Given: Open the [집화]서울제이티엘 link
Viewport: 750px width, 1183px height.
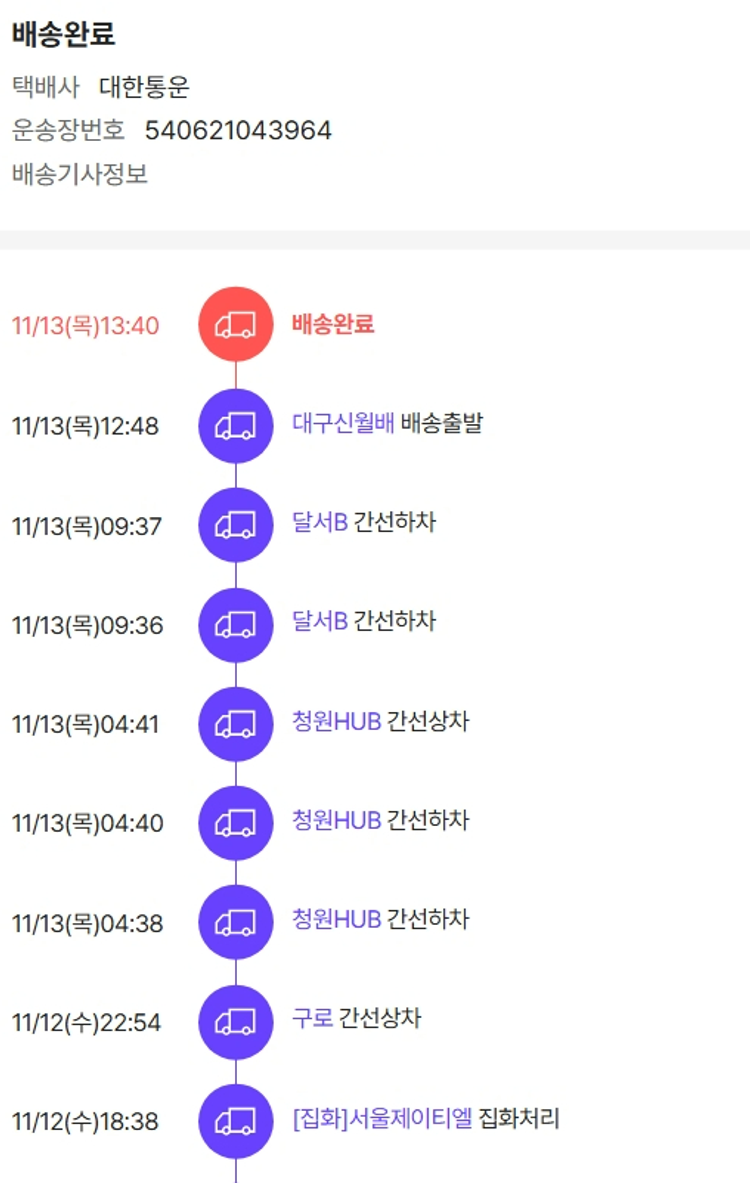Looking at the screenshot, I should (x=382, y=1118).
